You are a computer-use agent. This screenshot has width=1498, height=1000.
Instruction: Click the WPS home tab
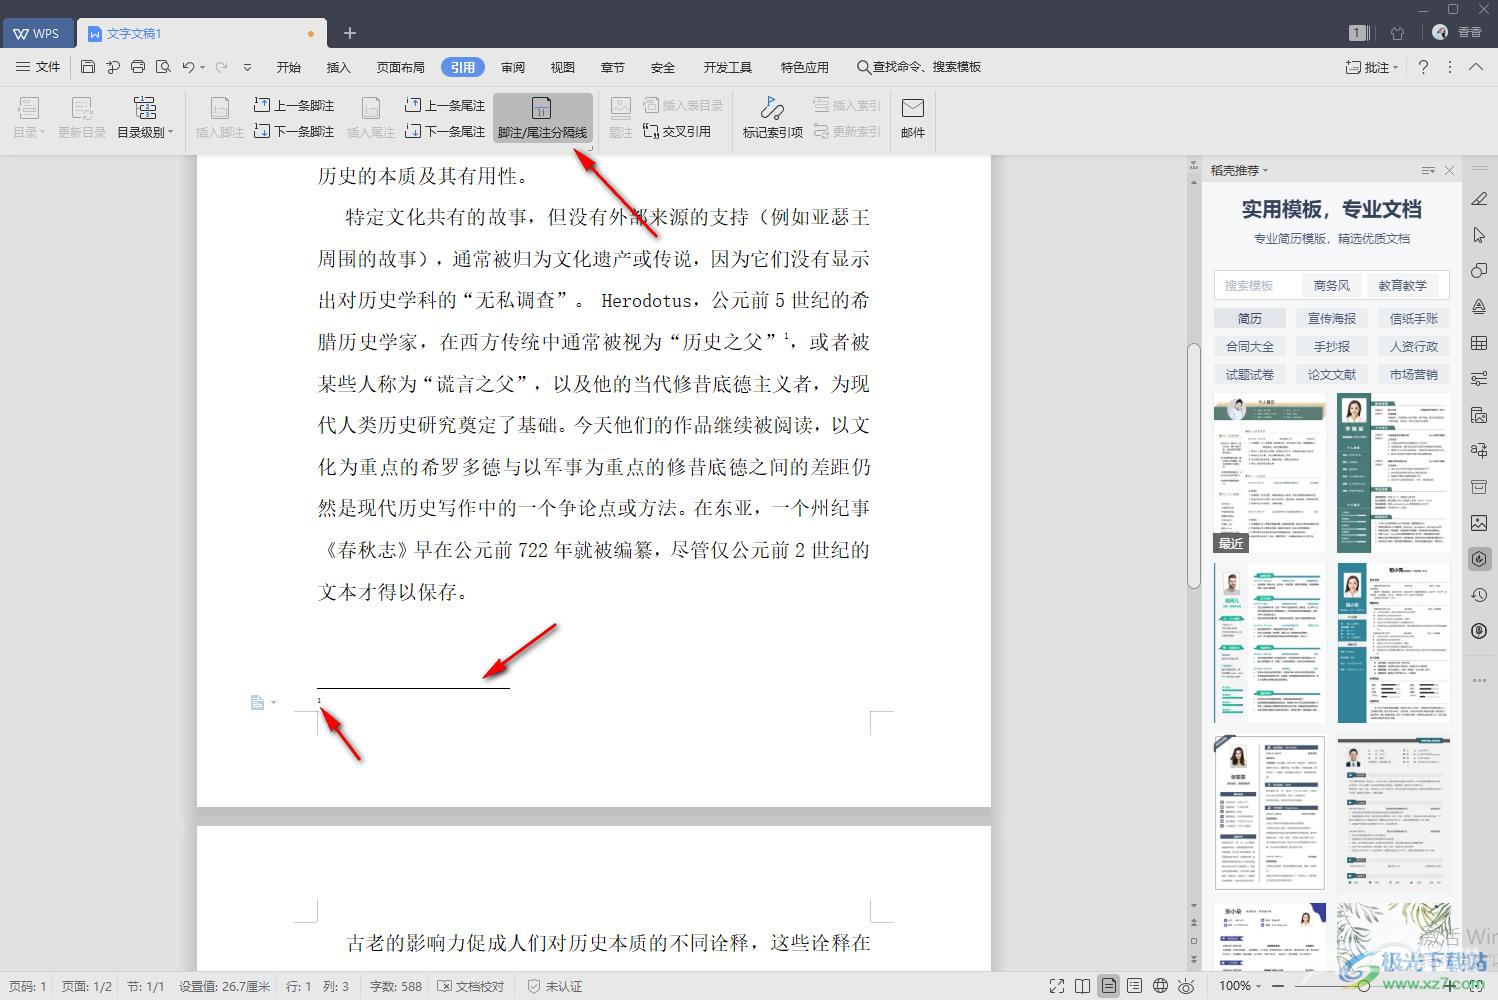pyautogui.click(x=37, y=33)
